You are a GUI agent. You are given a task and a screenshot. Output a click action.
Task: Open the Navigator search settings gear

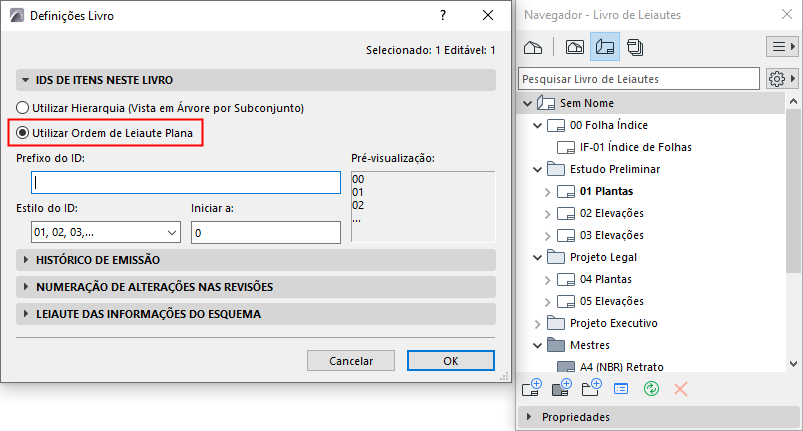click(782, 79)
